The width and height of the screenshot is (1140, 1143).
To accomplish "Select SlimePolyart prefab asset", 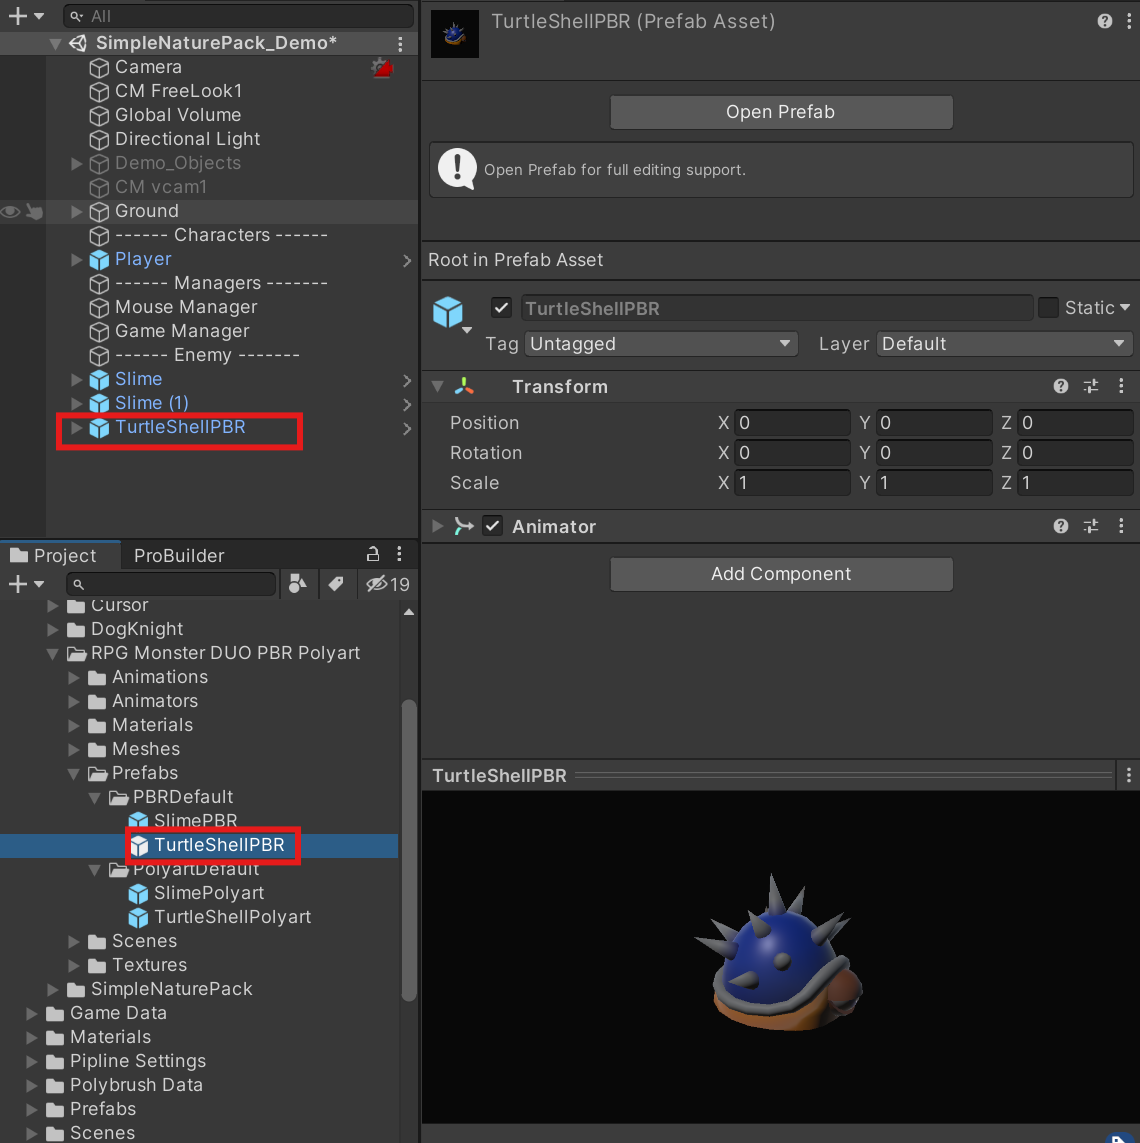I will (x=208, y=893).
